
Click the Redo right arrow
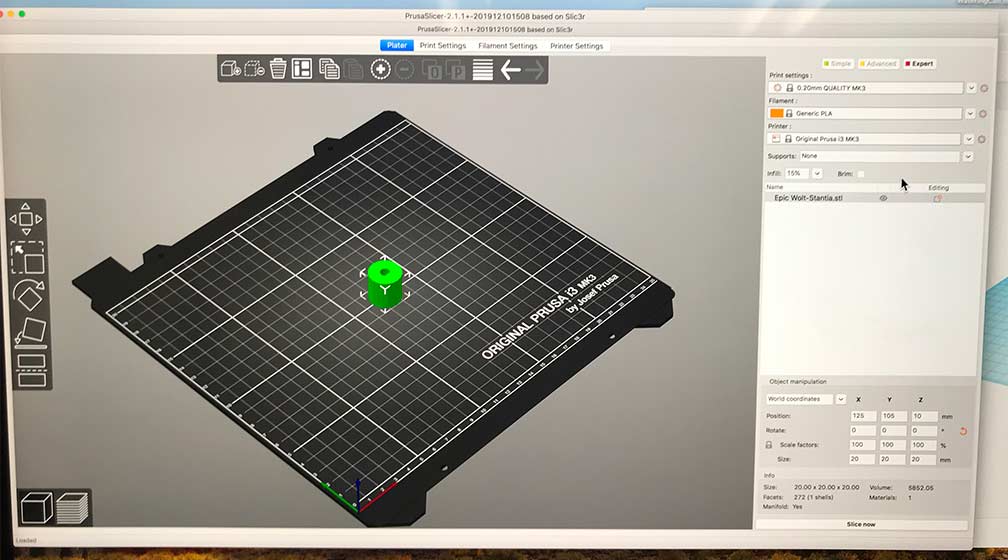(534, 69)
